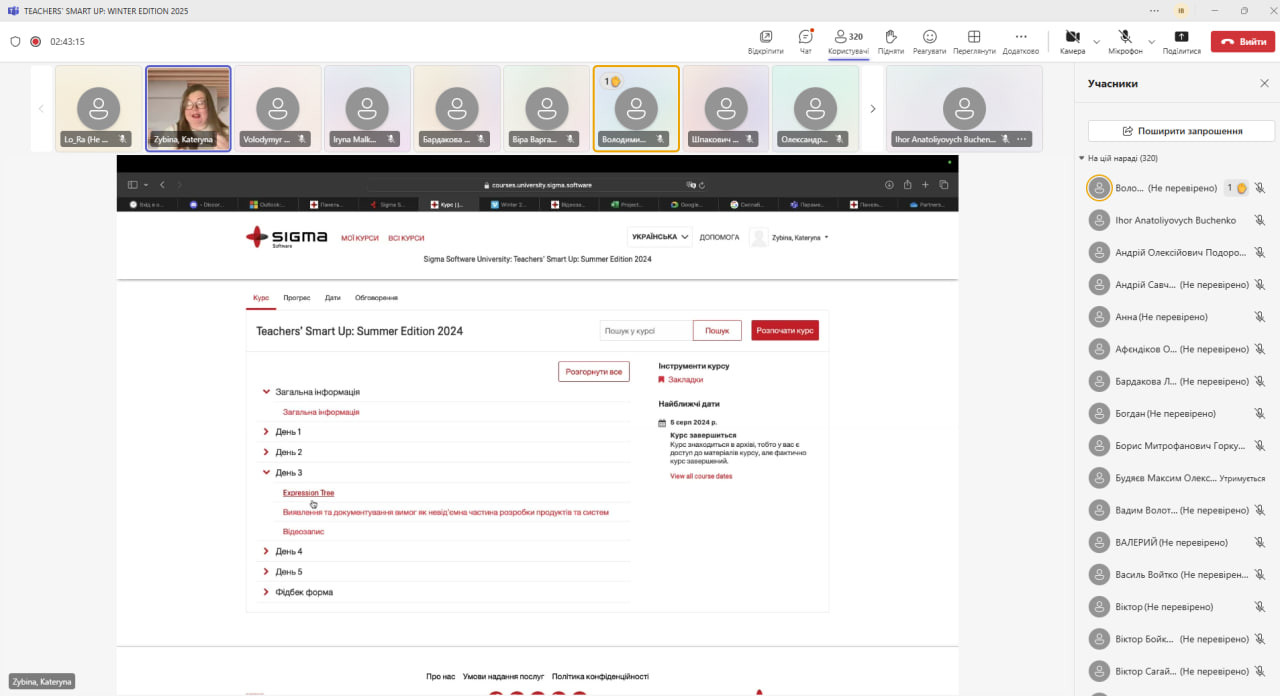Click muted mic icon for Андрій Савч
Viewport: 1280px width, 696px height.
point(1260,285)
